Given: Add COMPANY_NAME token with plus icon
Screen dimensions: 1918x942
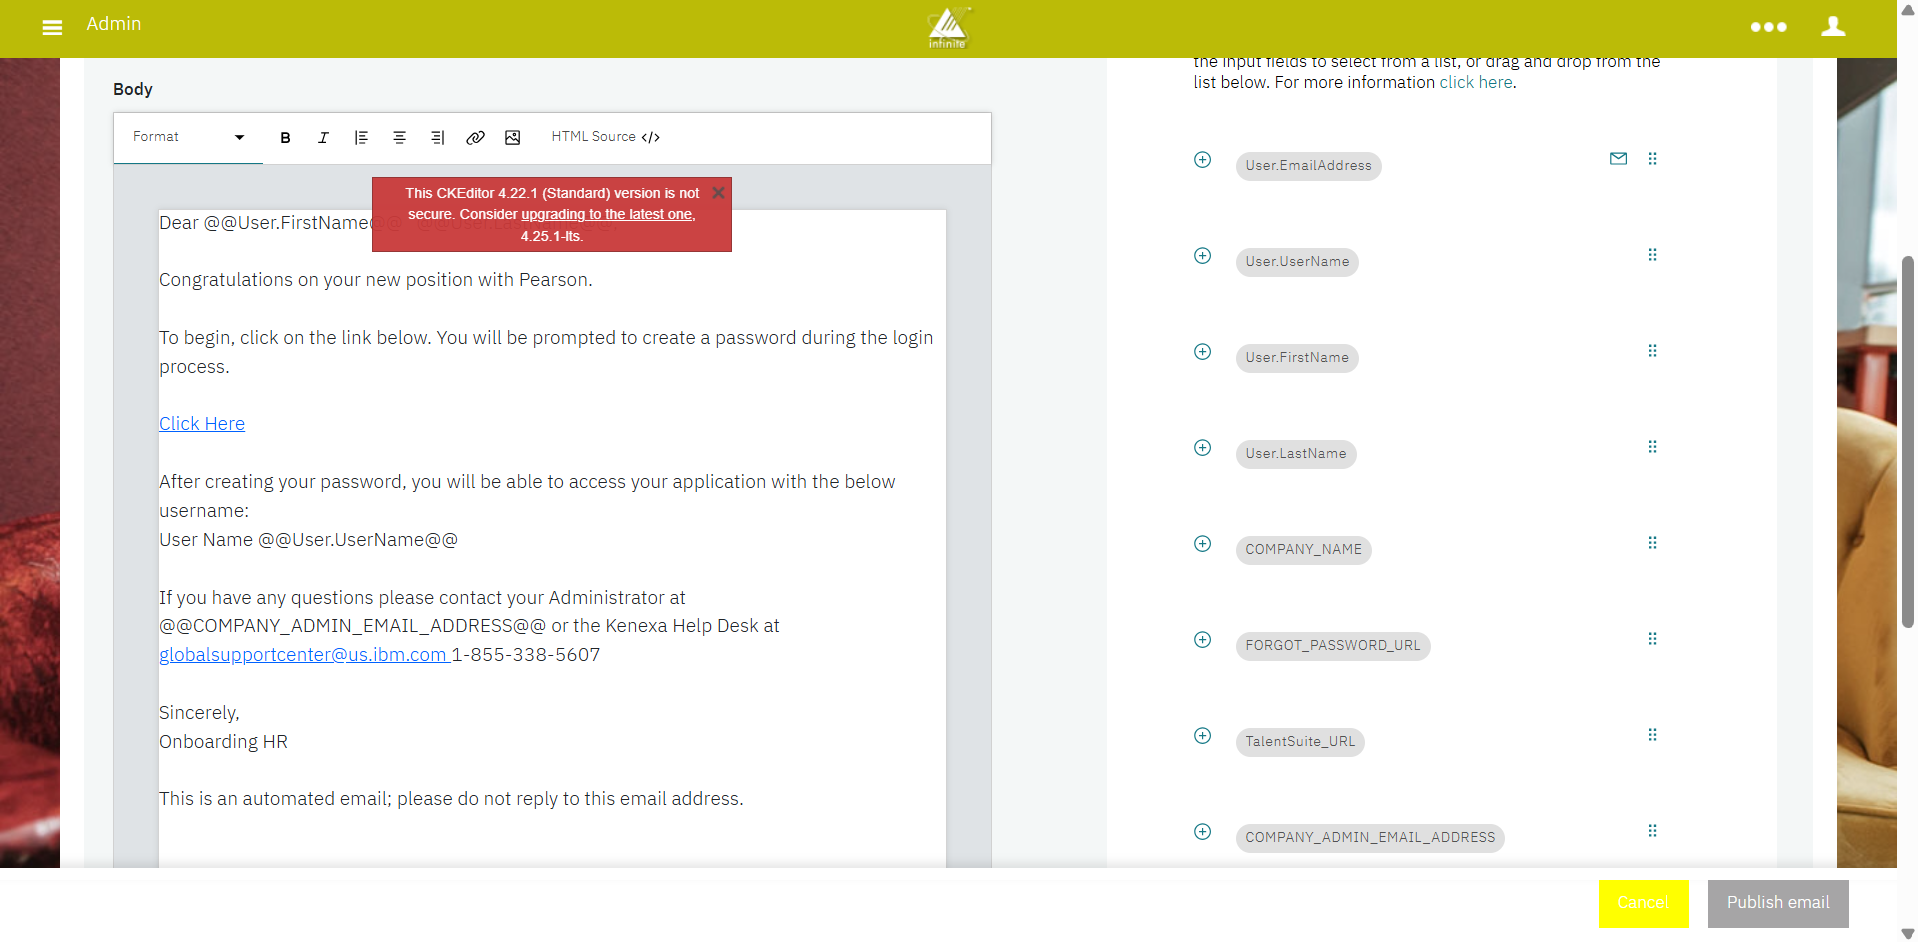Looking at the screenshot, I should click(x=1202, y=544).
